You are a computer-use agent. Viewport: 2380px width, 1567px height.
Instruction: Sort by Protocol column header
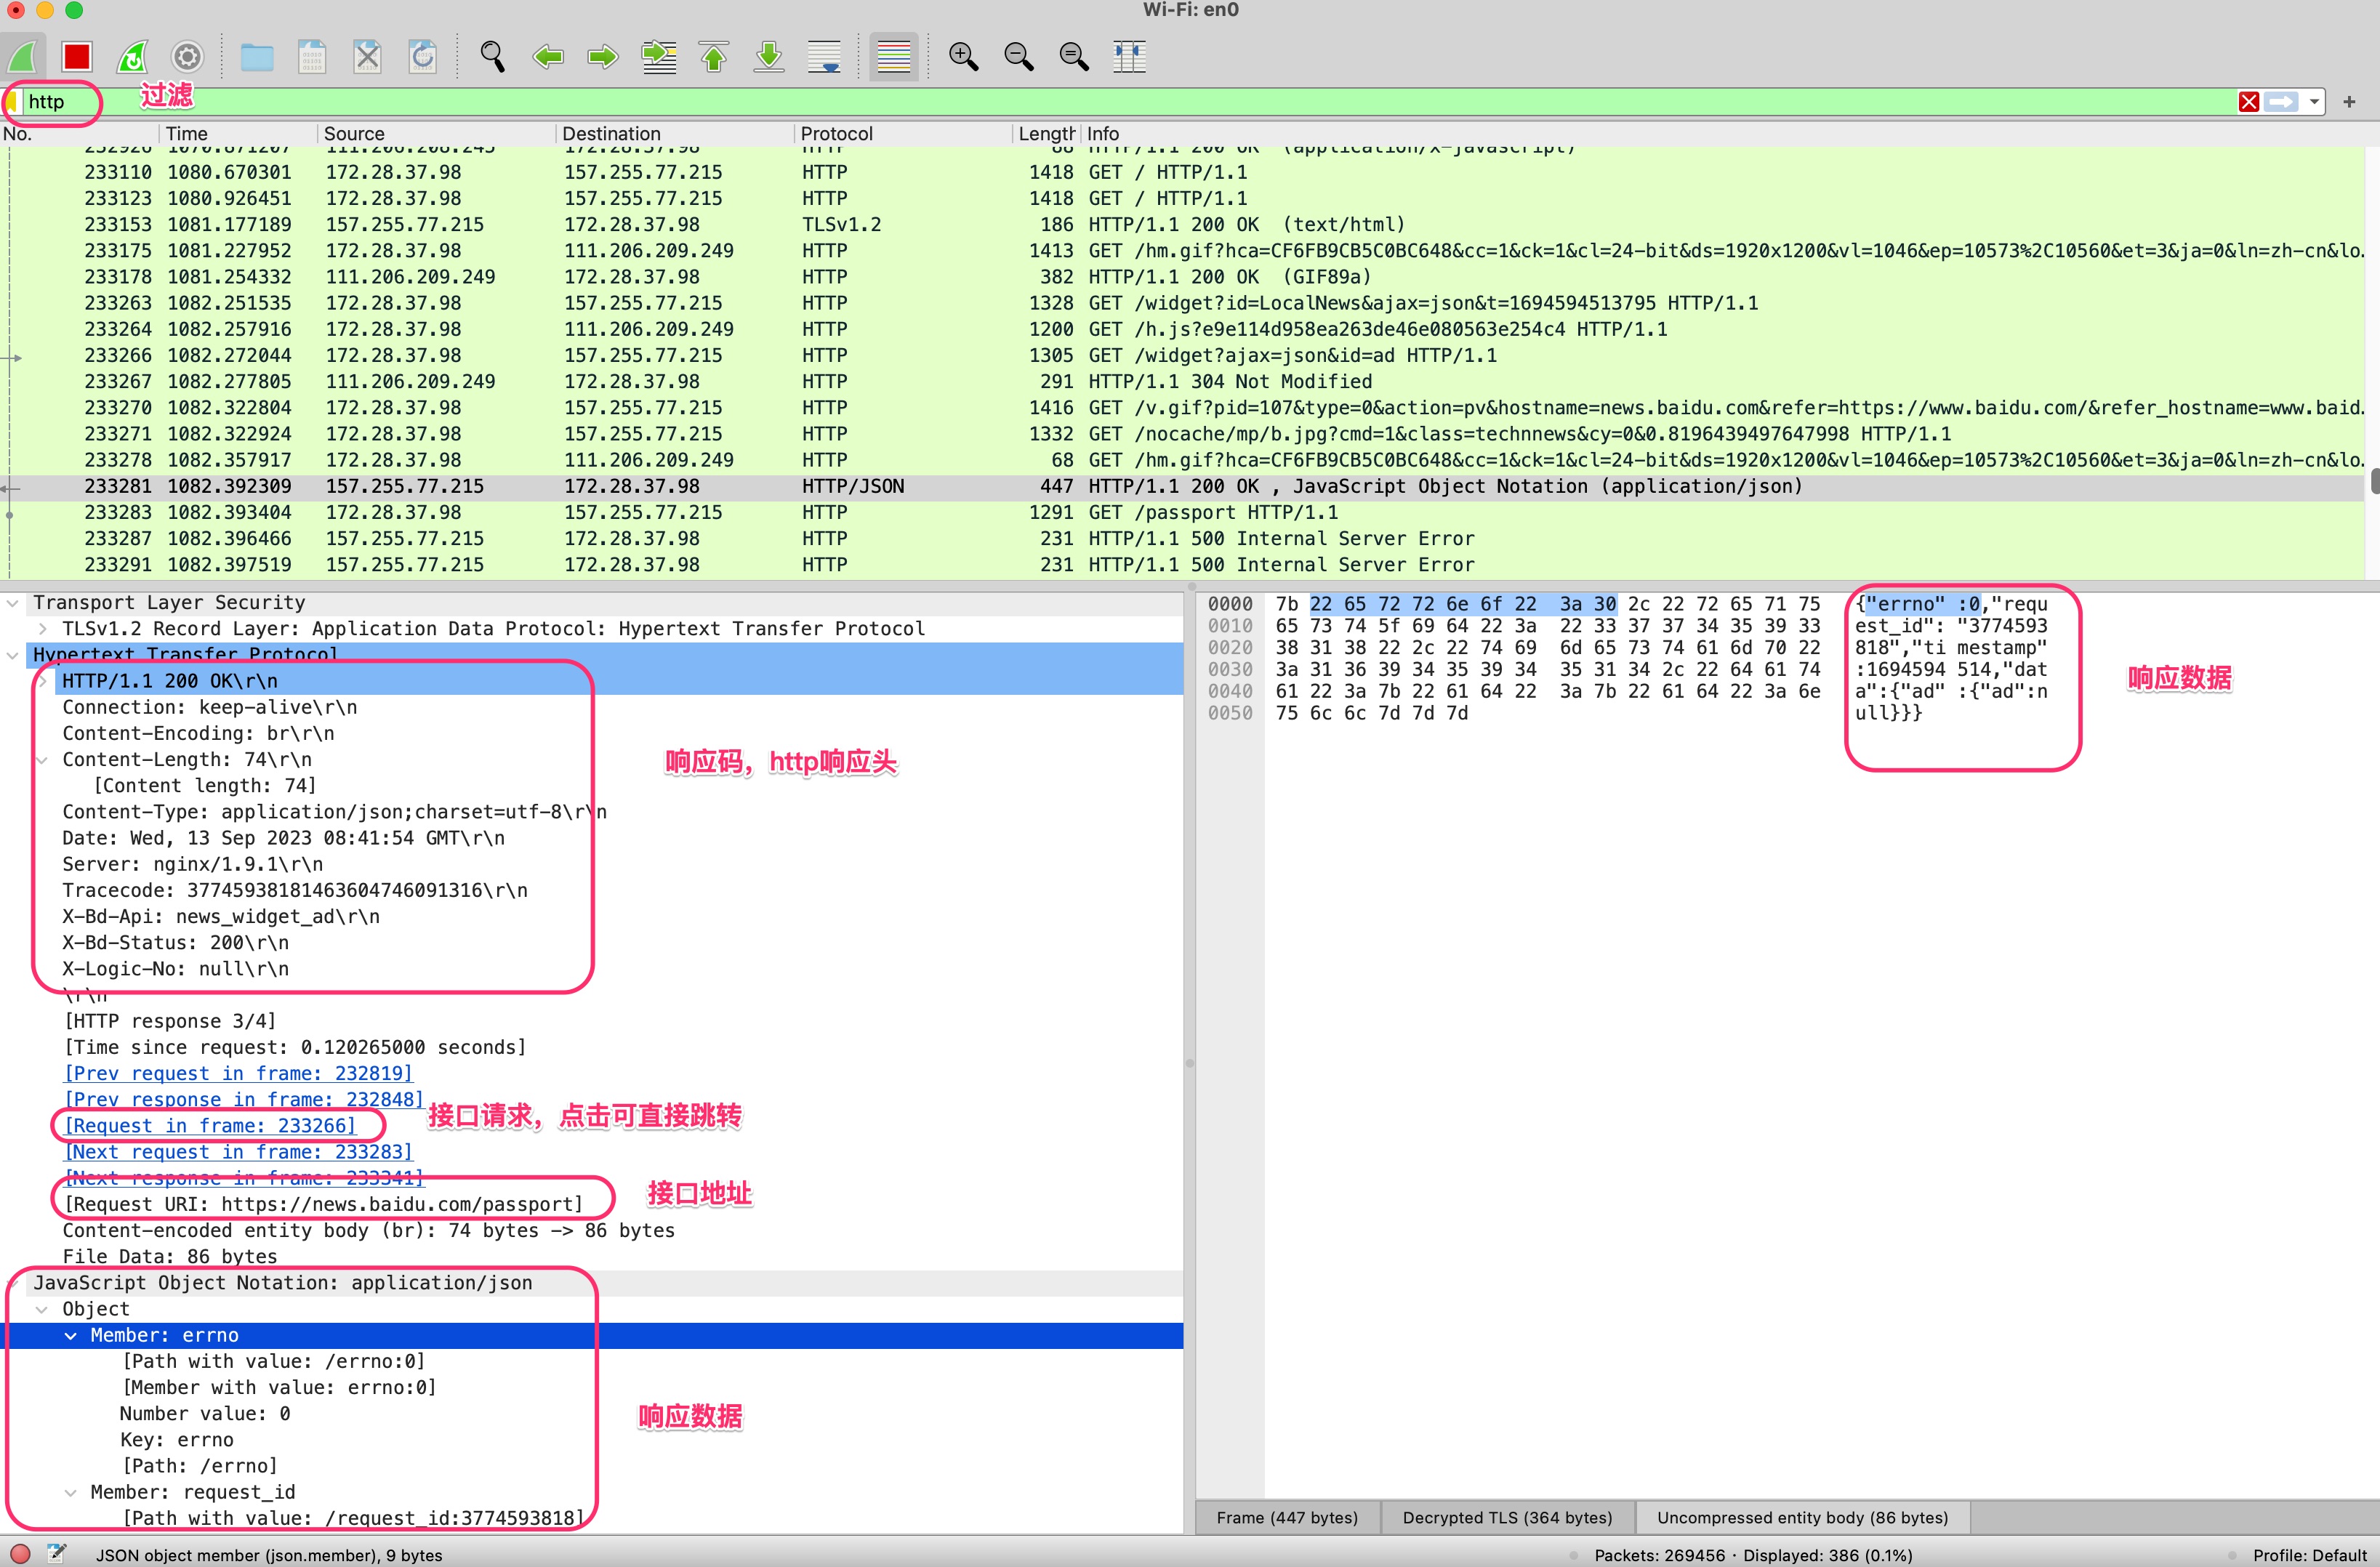tap(903, 133)
